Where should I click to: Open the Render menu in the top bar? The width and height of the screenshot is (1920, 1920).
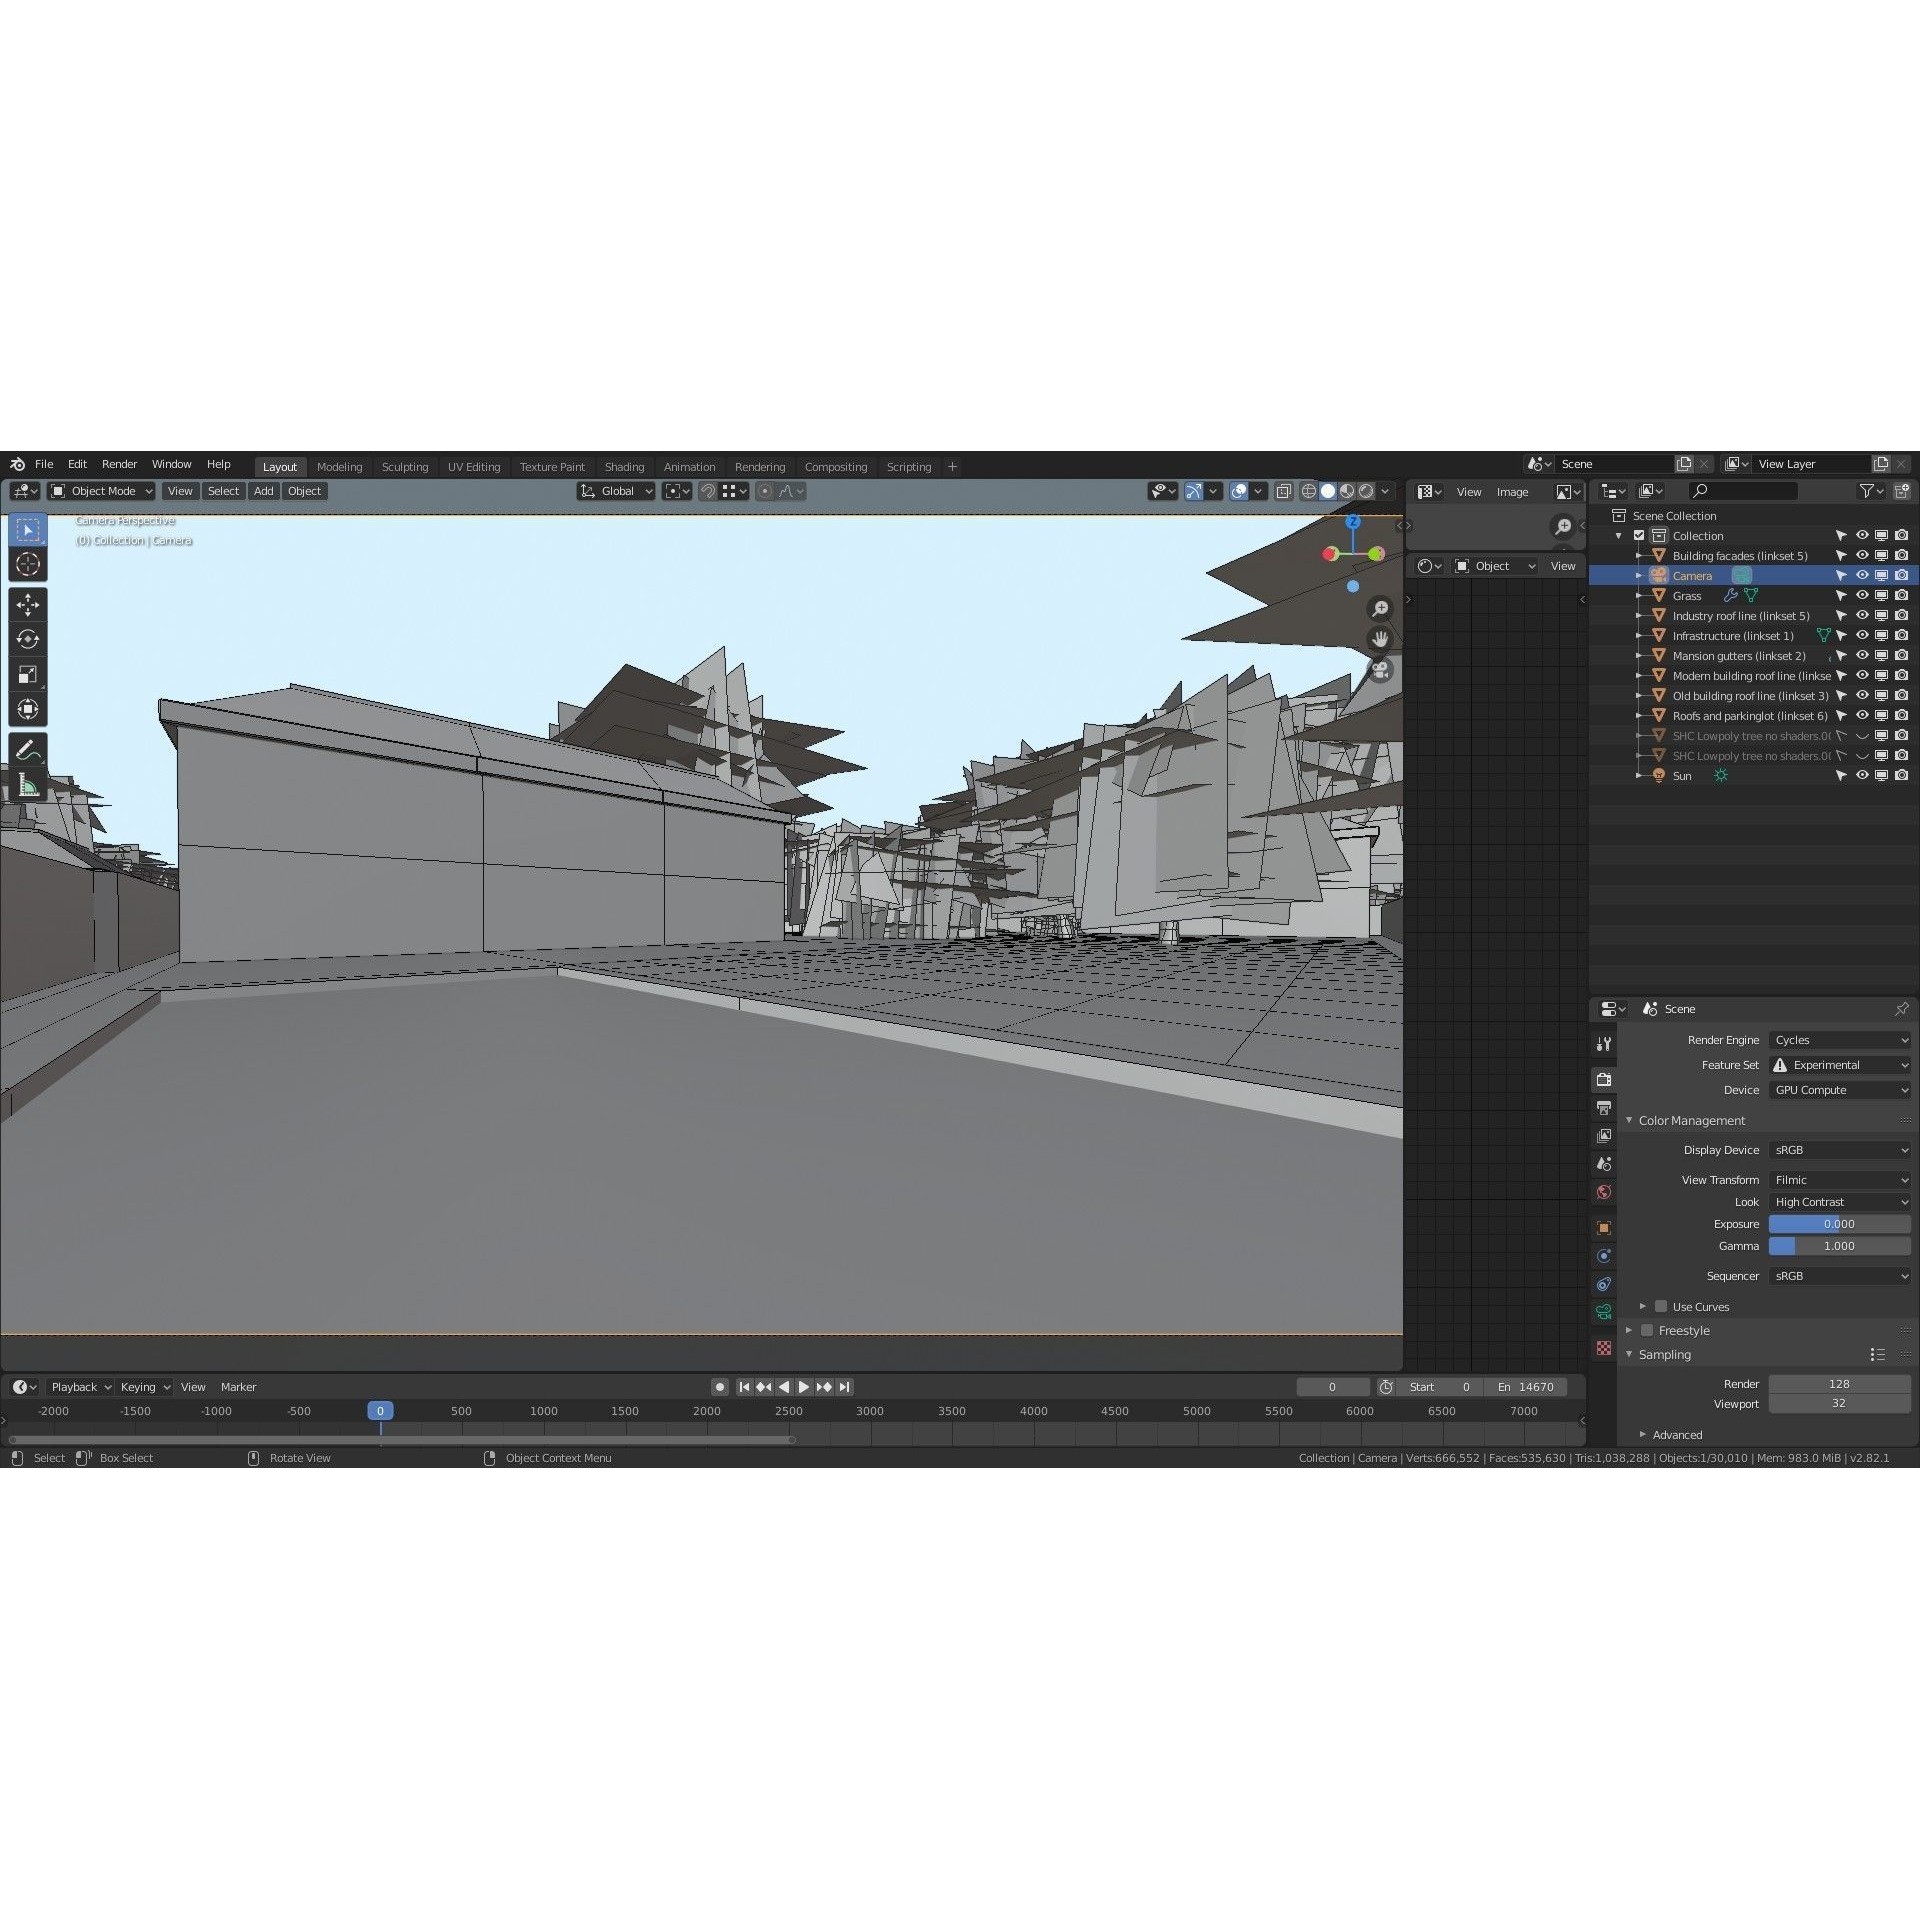pos(119,463)
